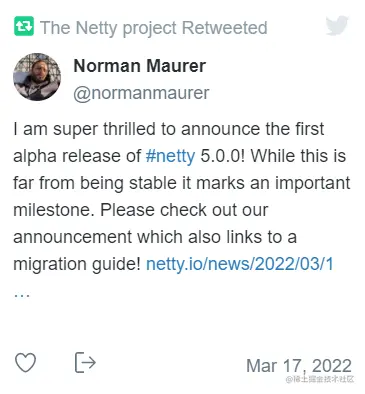Click the green retweet icon
Screen dimensions: 365x394
(24, 26)
